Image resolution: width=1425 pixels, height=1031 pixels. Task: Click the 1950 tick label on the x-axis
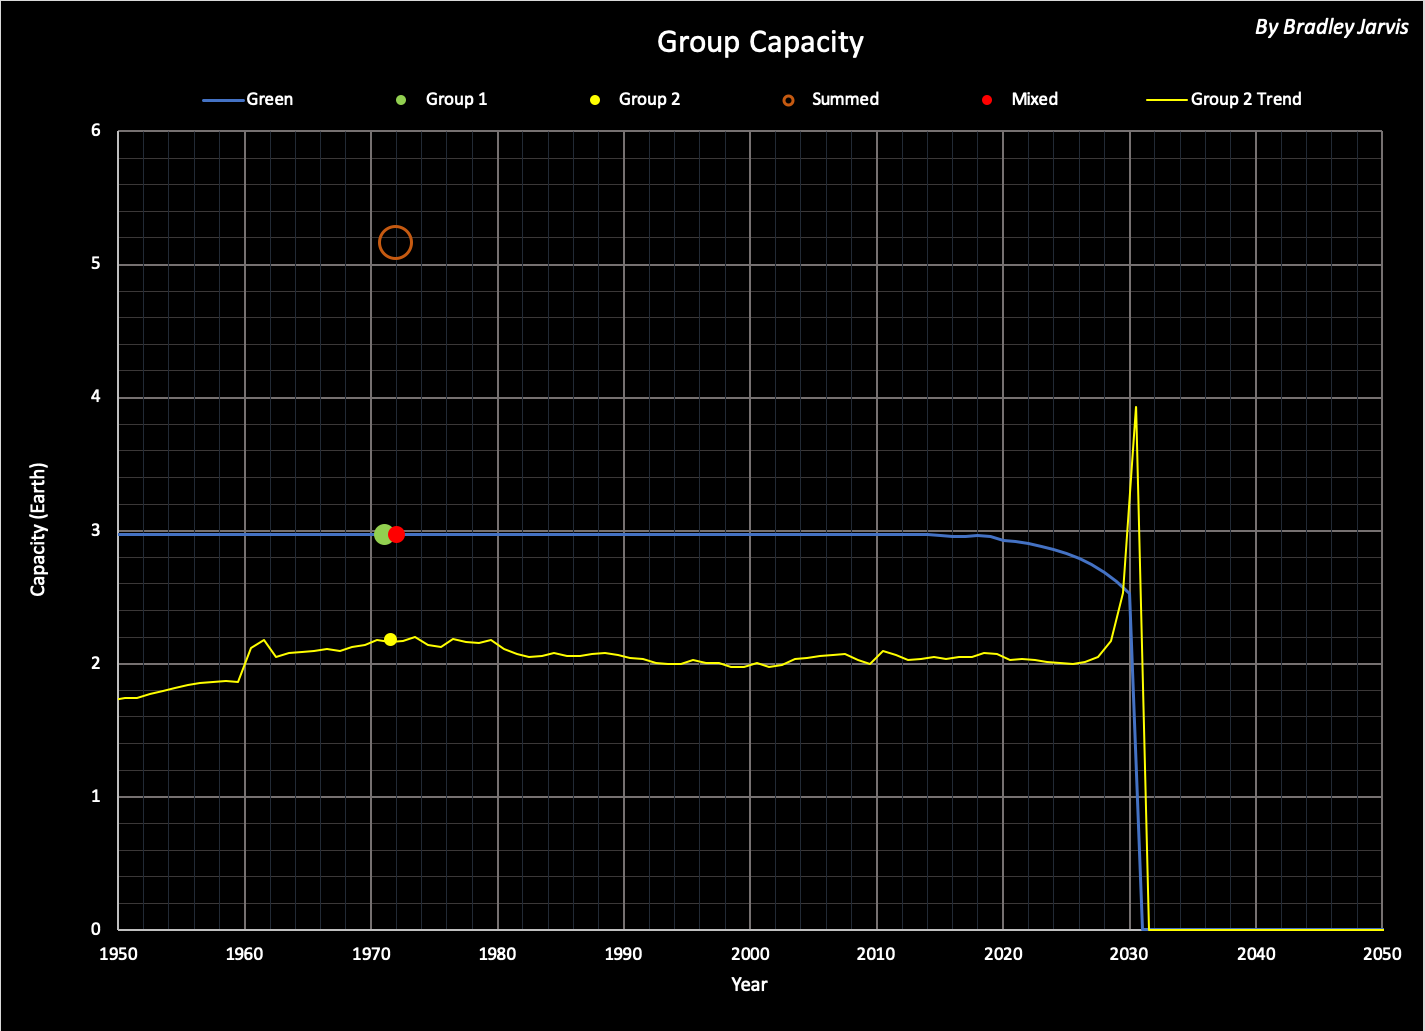pos(118,953)
